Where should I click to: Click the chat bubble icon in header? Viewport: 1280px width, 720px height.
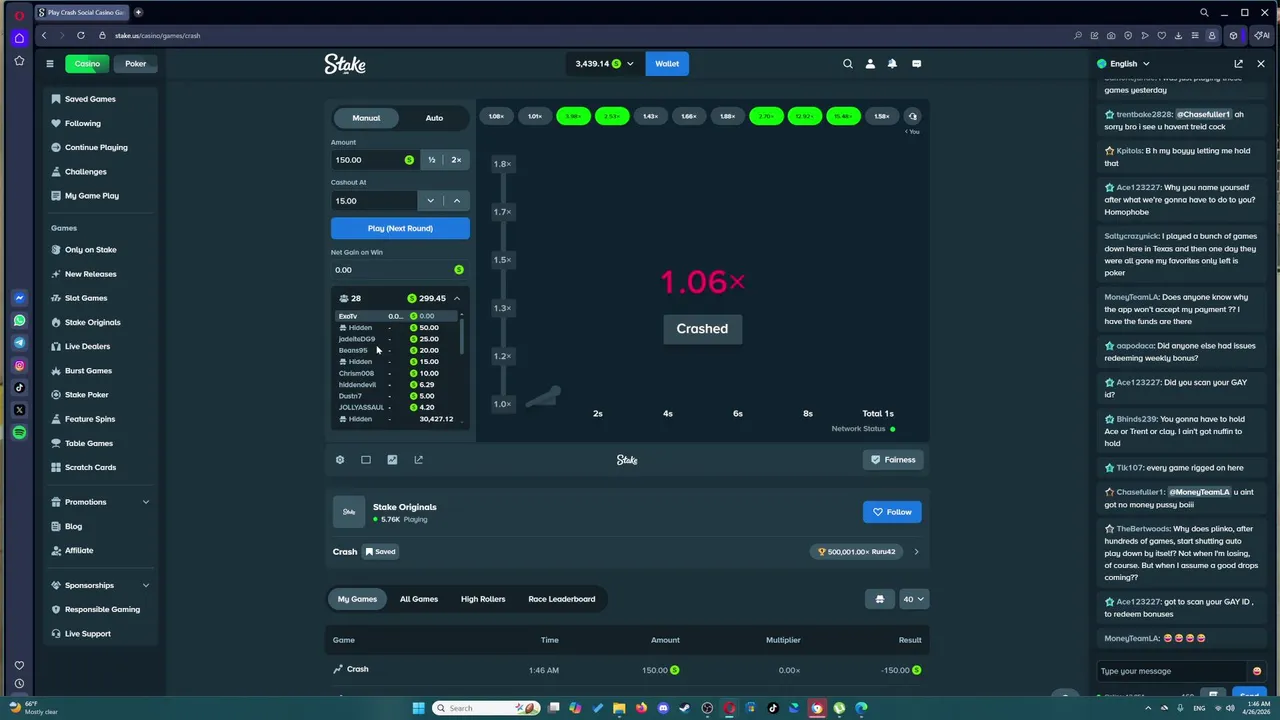click(x=916, y=64)
